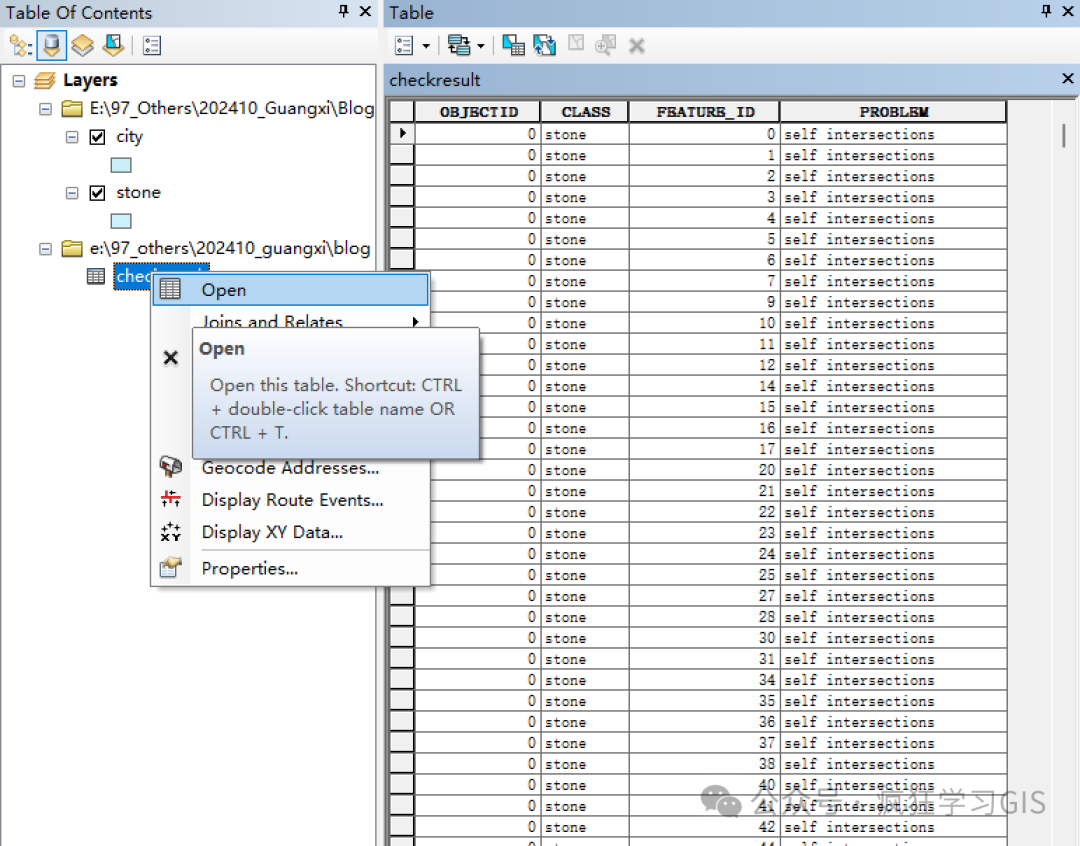This screenshot has height=846, width=1080.
Task: Click the Display XY Data icon
Action: click(171, 531)
